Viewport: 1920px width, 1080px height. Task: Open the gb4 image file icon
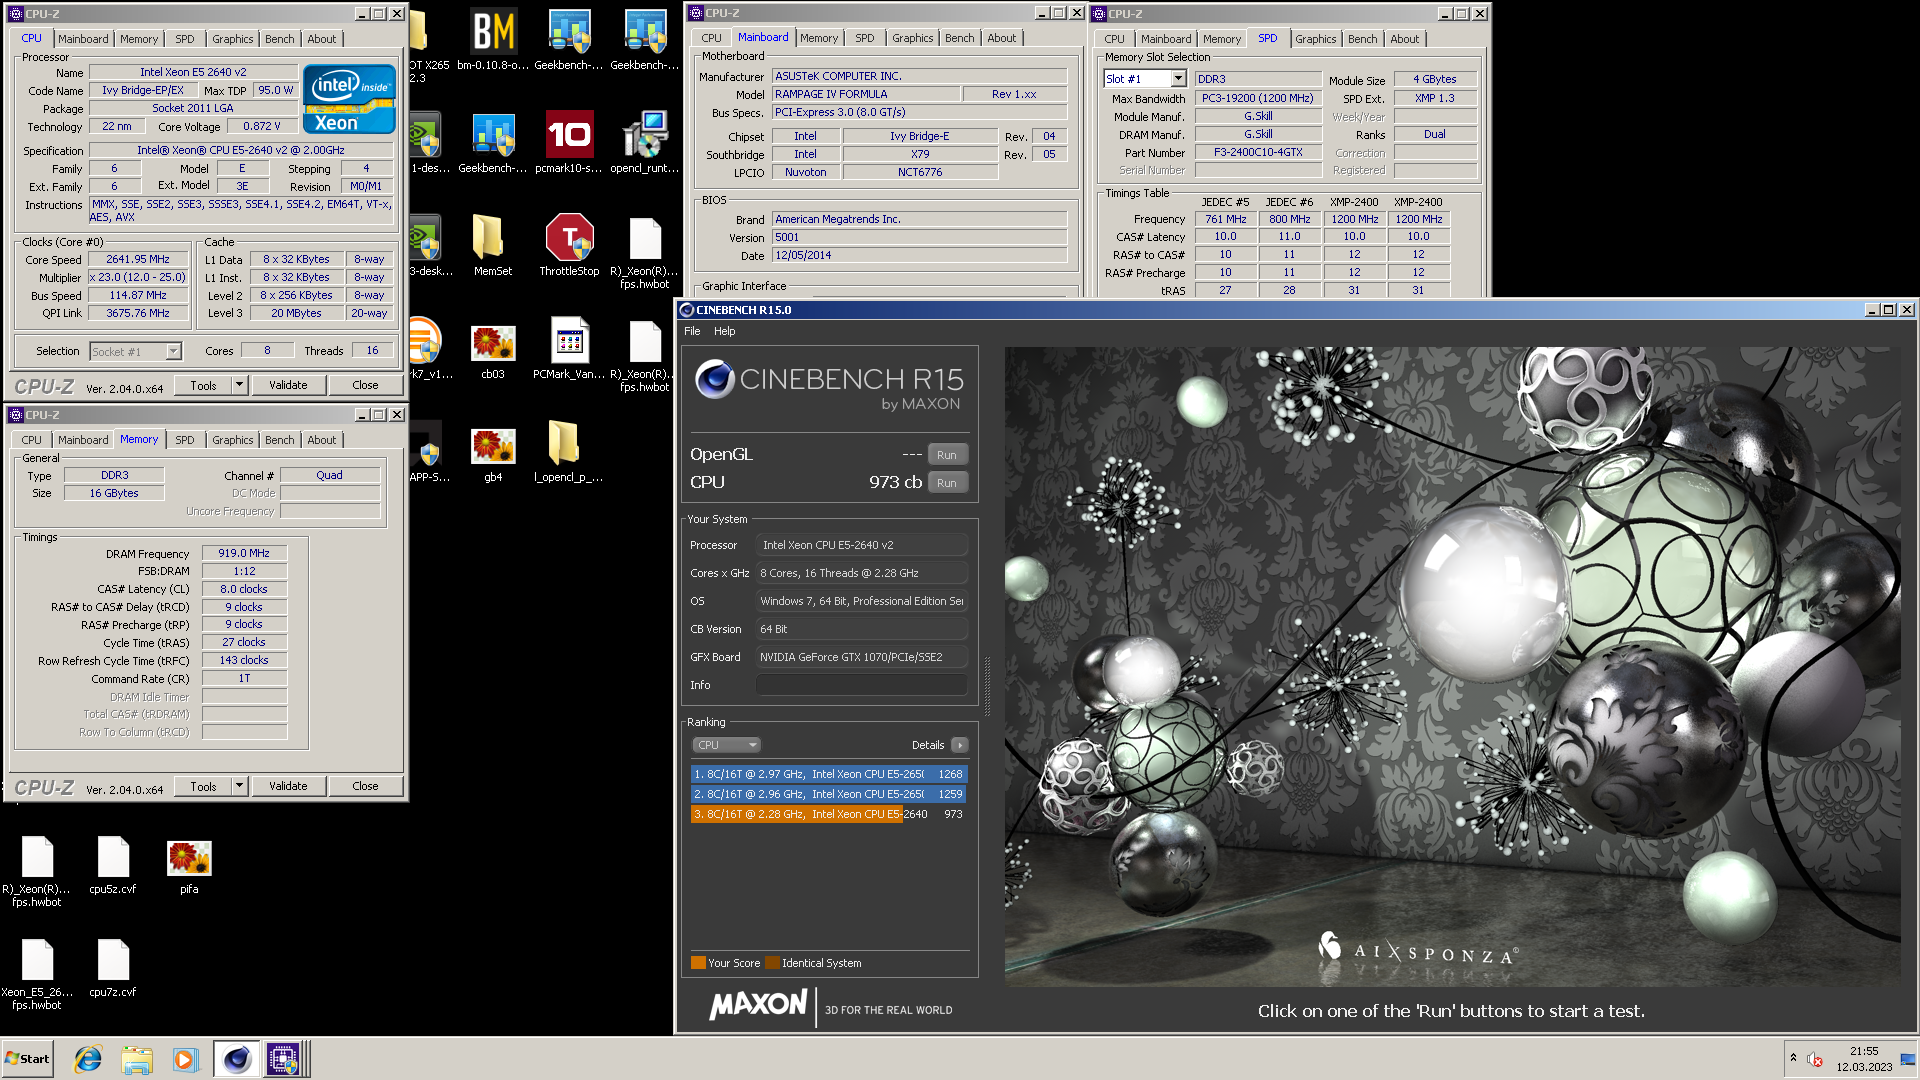click(493, 452)
